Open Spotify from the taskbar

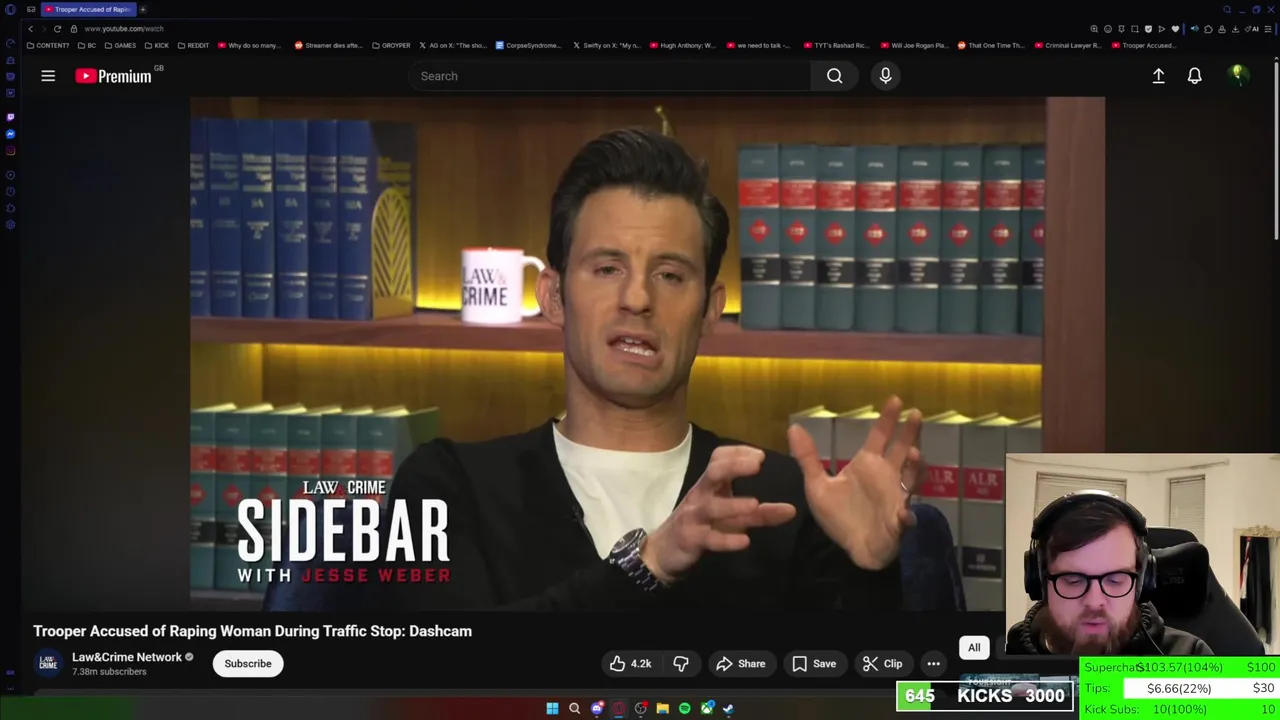[x=684, y=708]
